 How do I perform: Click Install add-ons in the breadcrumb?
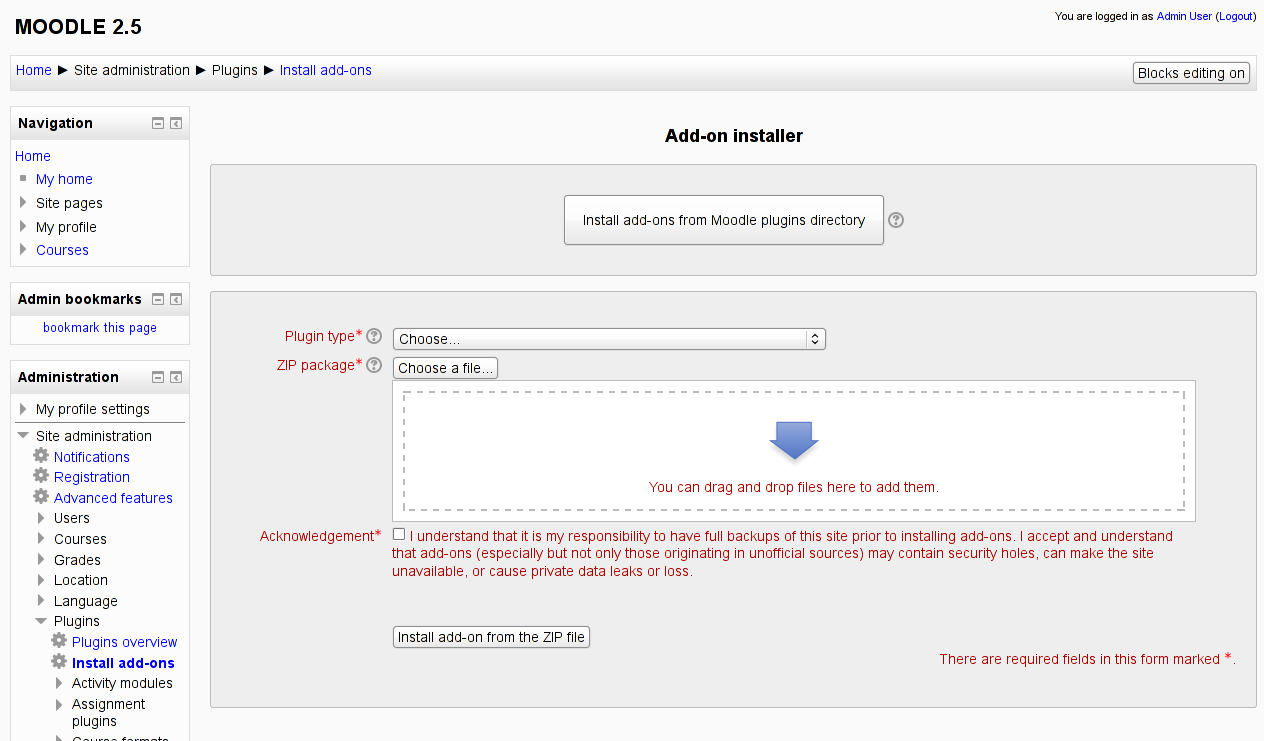point(326,70)
